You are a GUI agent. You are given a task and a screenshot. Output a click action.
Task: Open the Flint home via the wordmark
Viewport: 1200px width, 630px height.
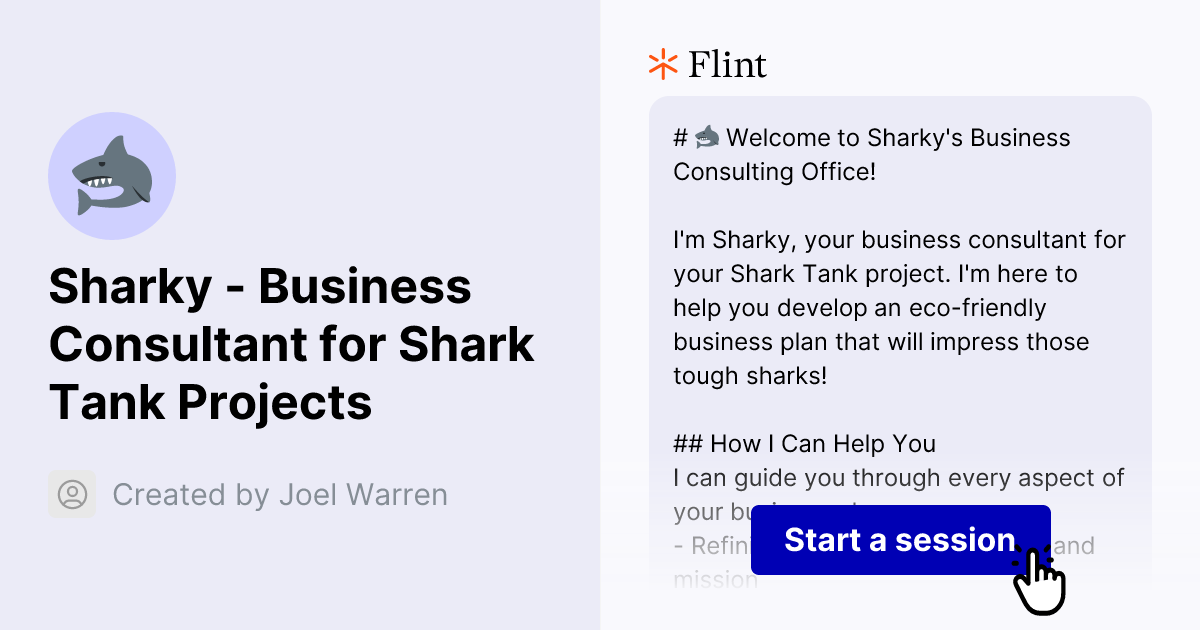(x=725, y=64)
